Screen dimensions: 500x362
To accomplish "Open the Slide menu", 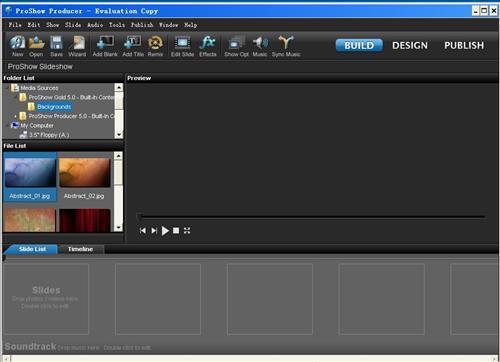I will pyautogui.click(x=73, y=25).
